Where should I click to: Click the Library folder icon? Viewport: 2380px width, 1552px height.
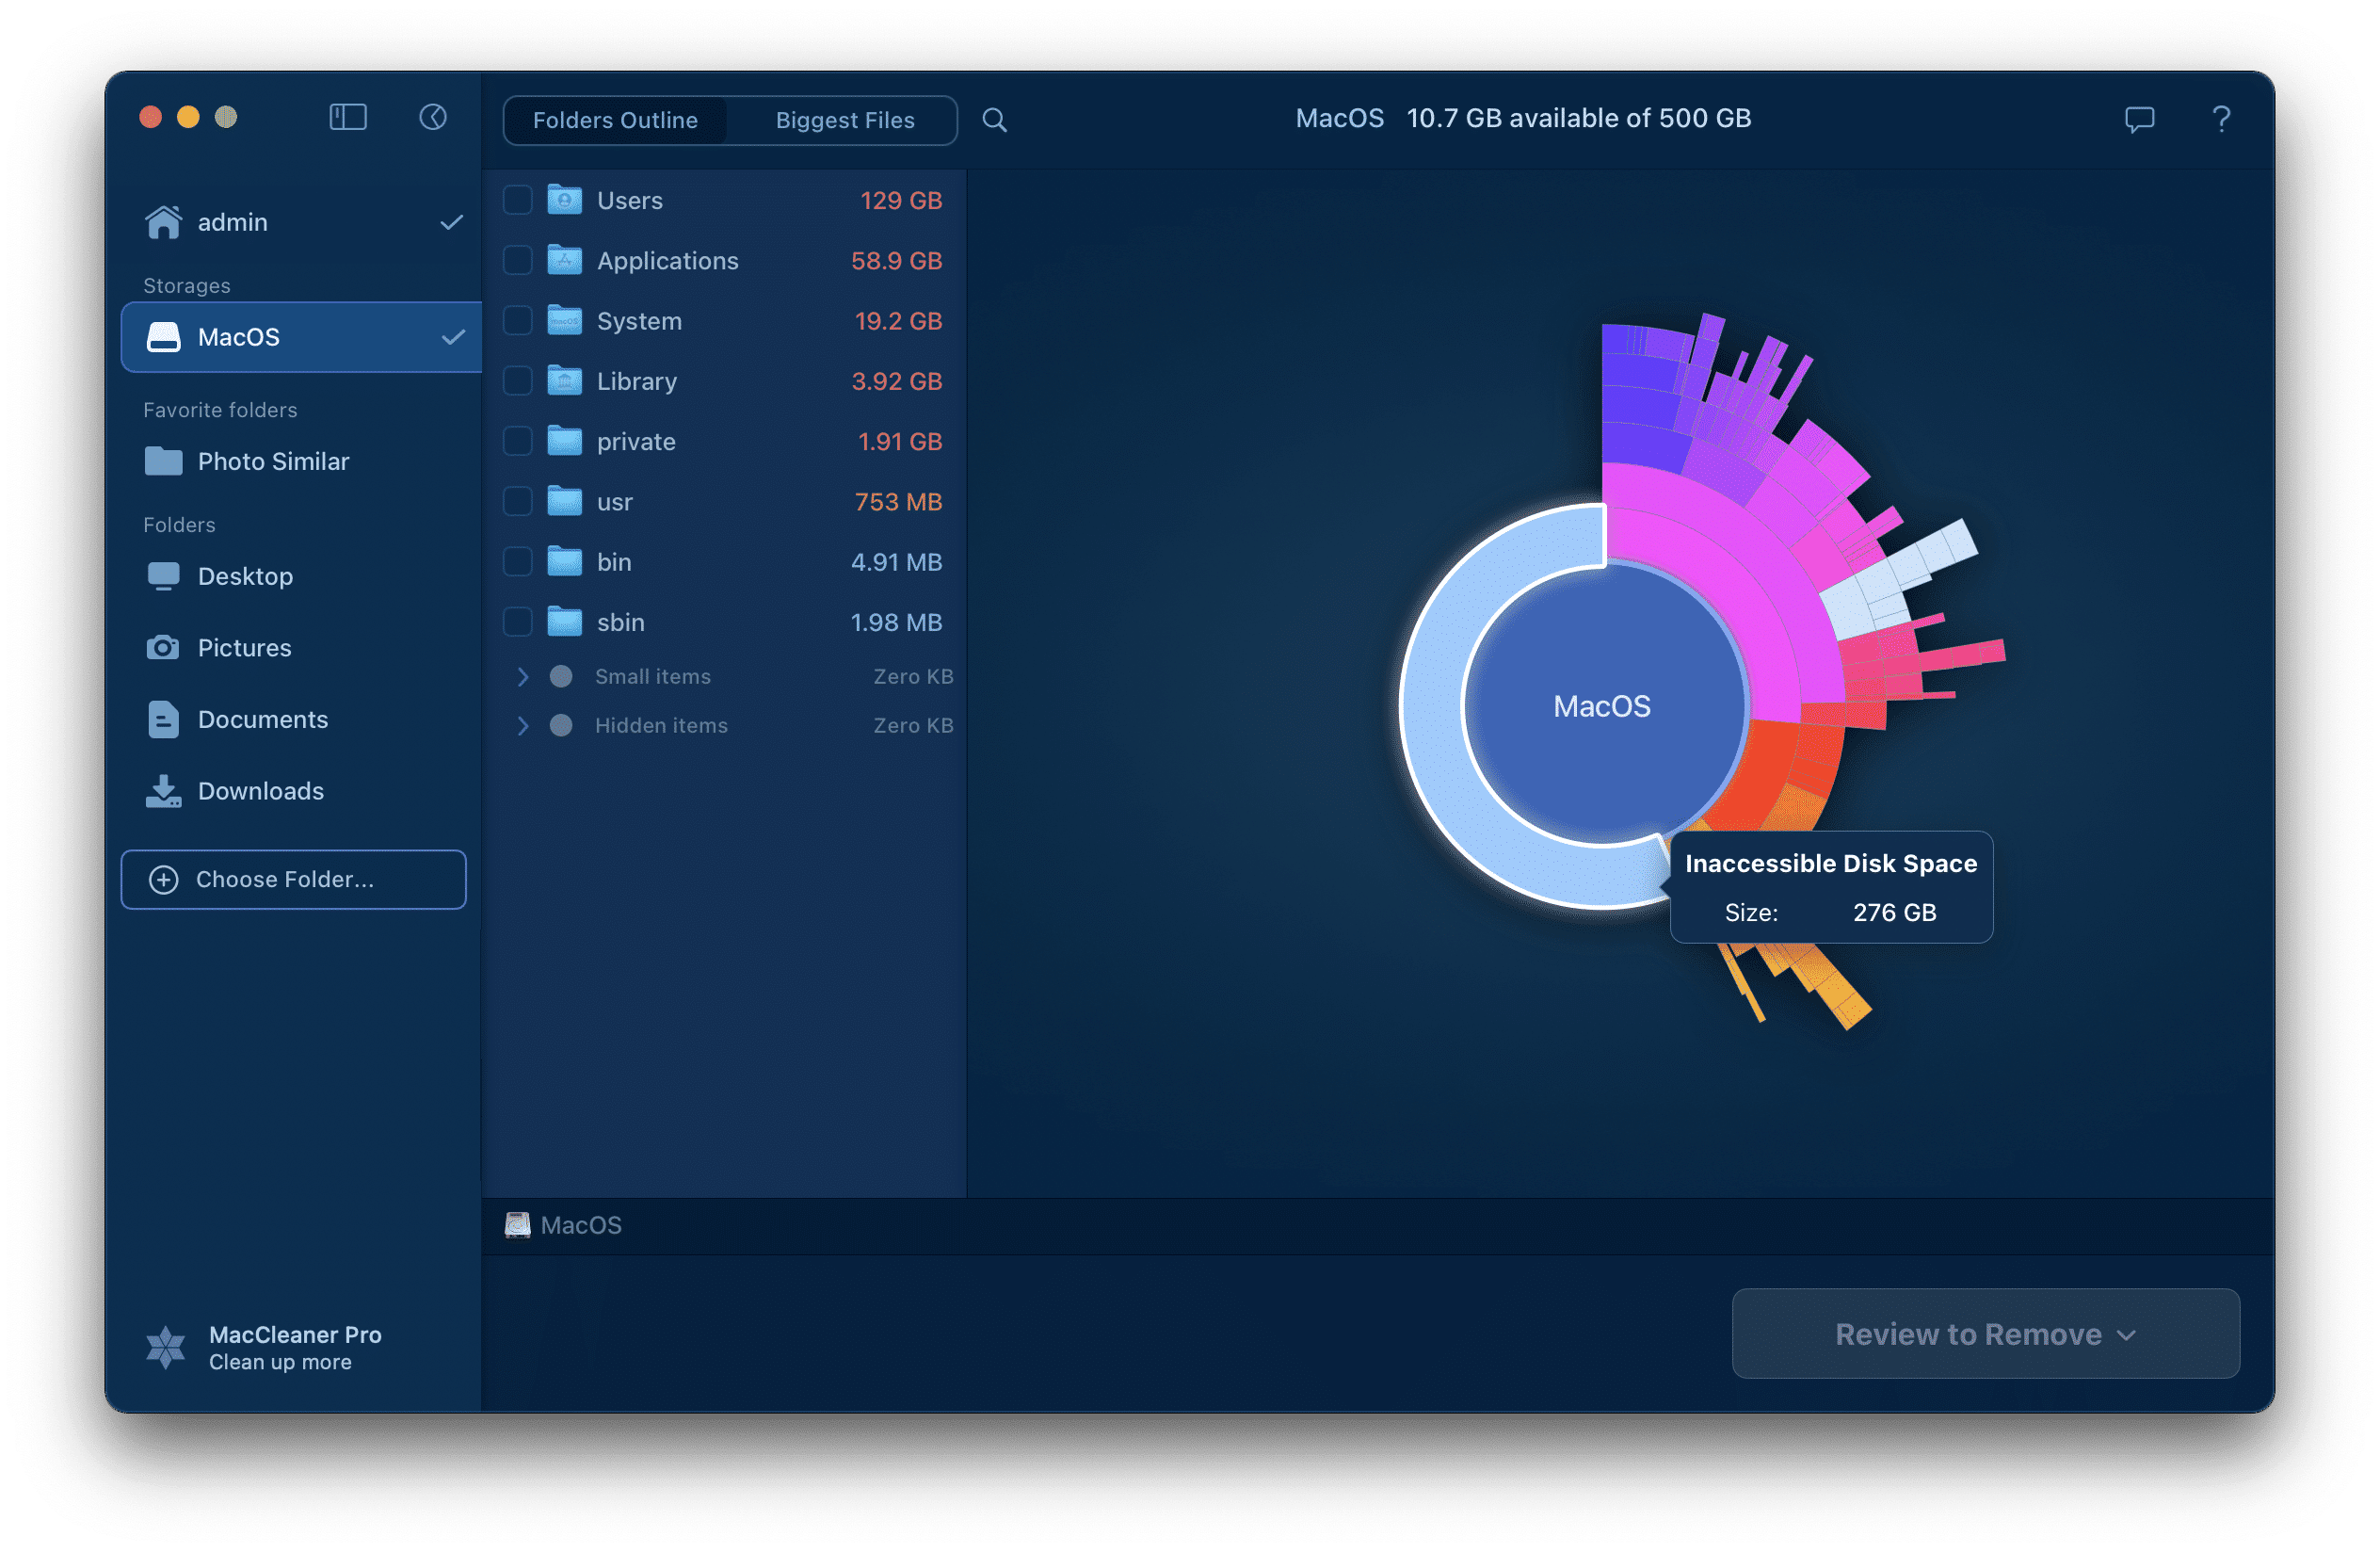565,381
